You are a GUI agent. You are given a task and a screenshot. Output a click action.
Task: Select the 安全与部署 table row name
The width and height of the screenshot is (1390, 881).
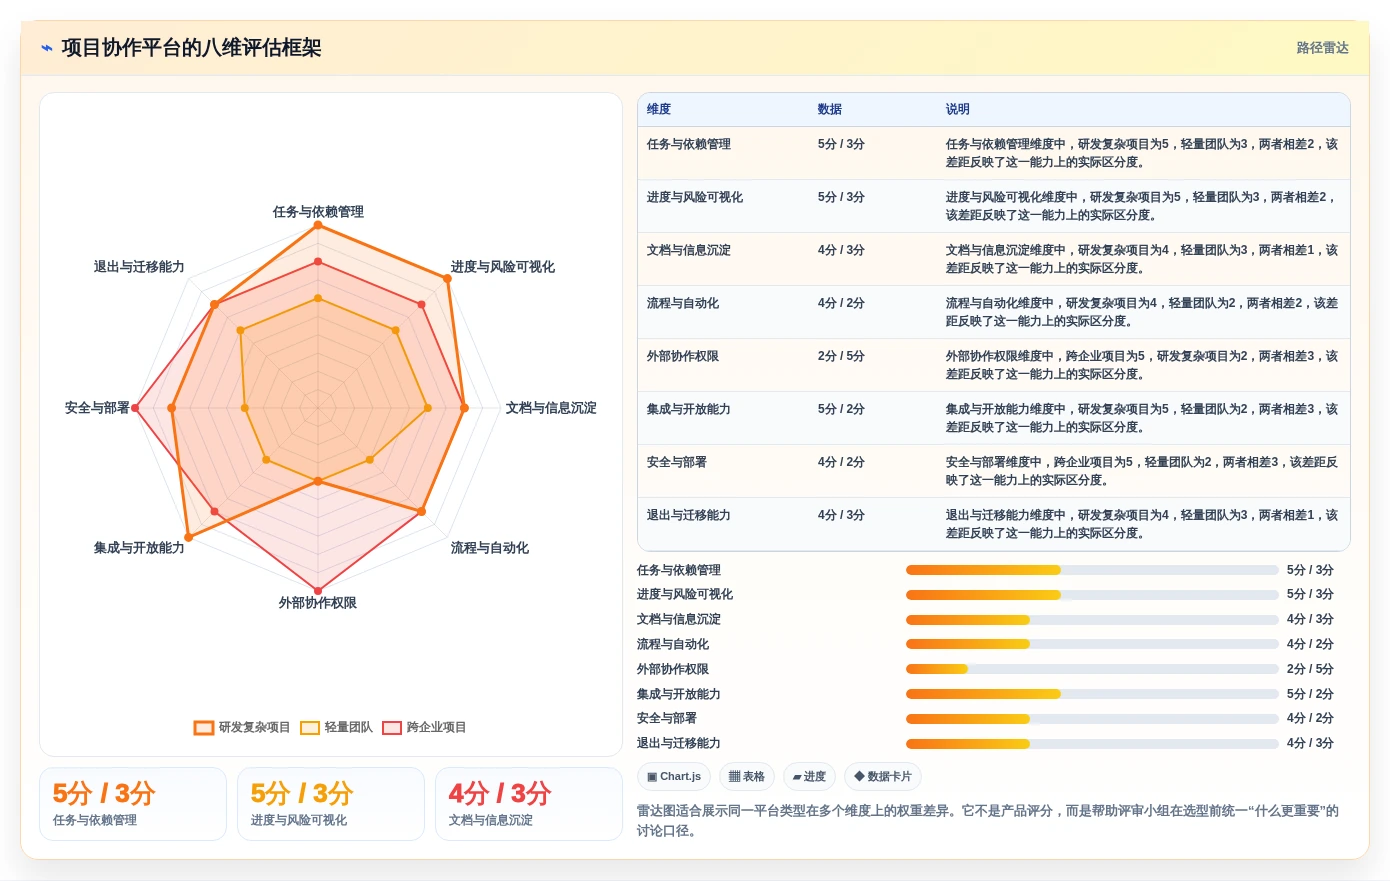click(x=677, y=462)
